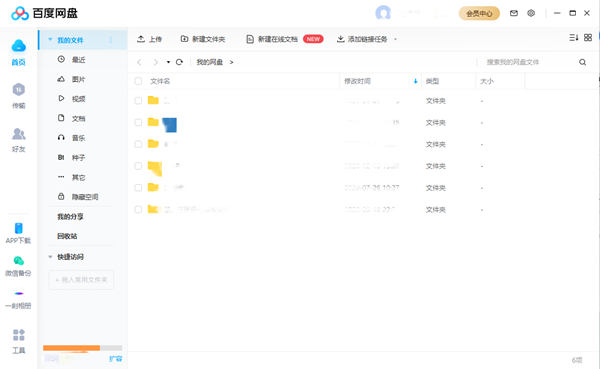The height and width of the screenshot is (369, 600).
Task: Select 种子 in the sidebar
Action: point(78,157)
